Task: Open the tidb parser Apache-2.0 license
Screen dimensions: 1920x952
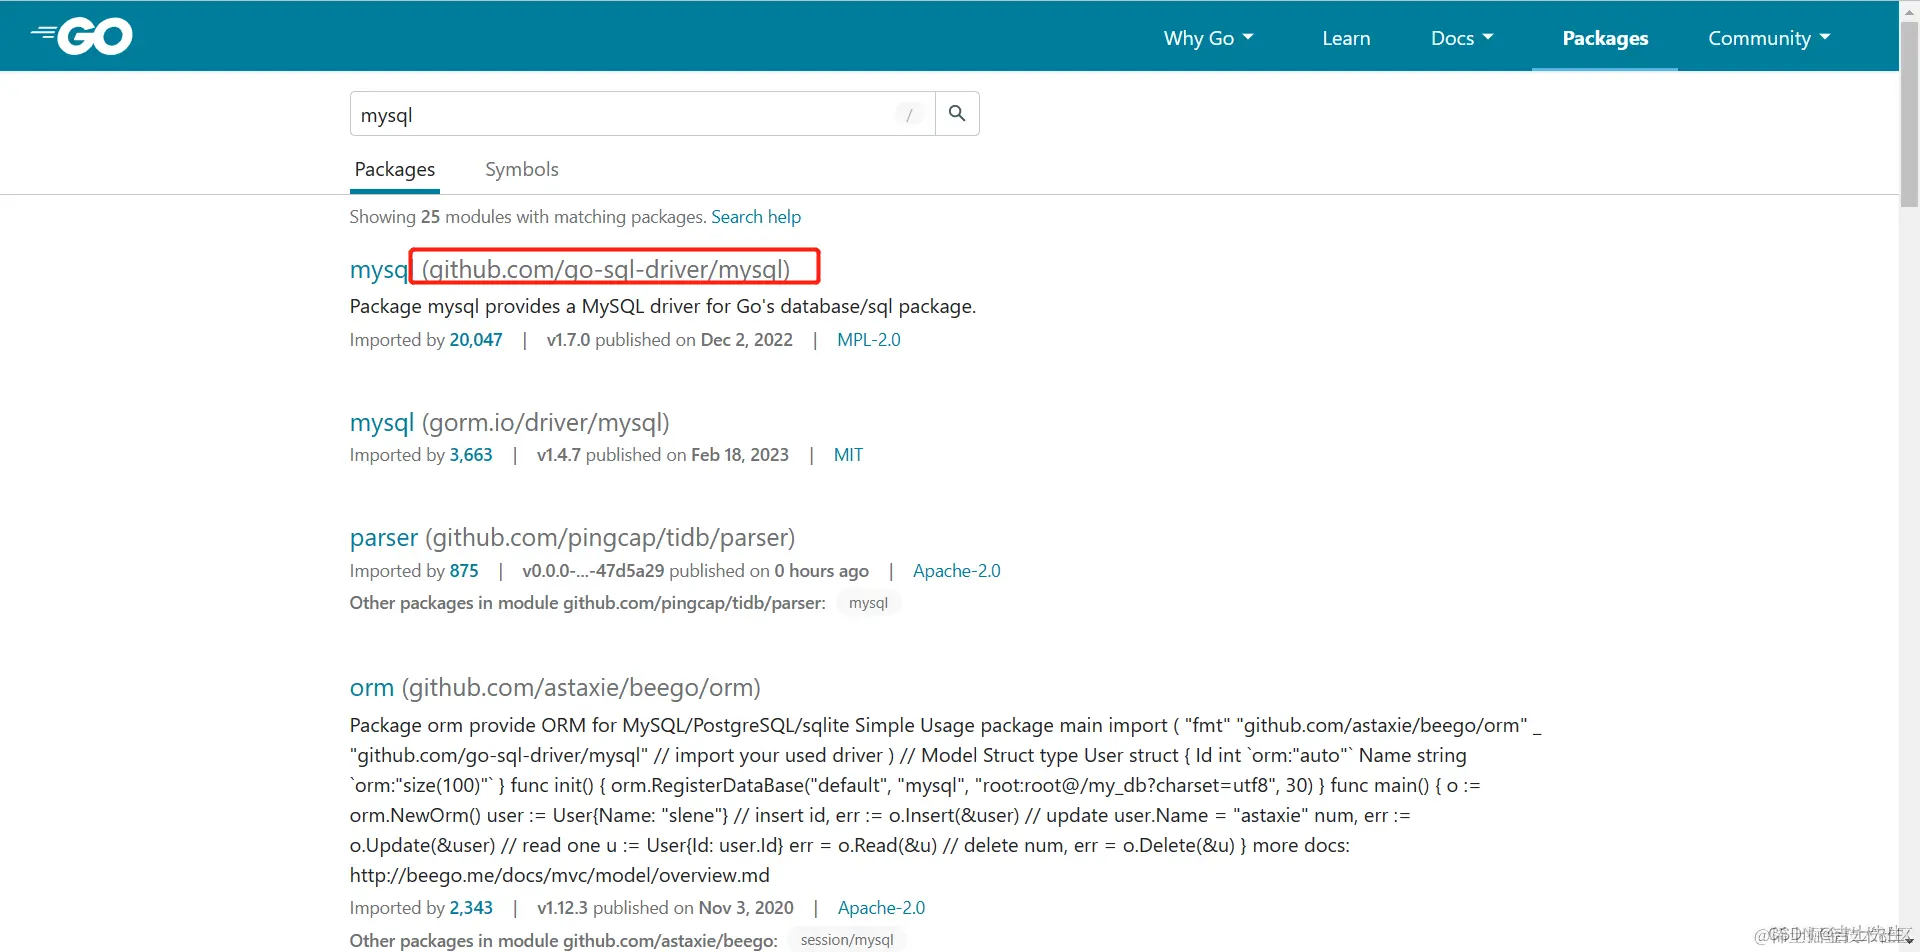Action: (957, 571)
